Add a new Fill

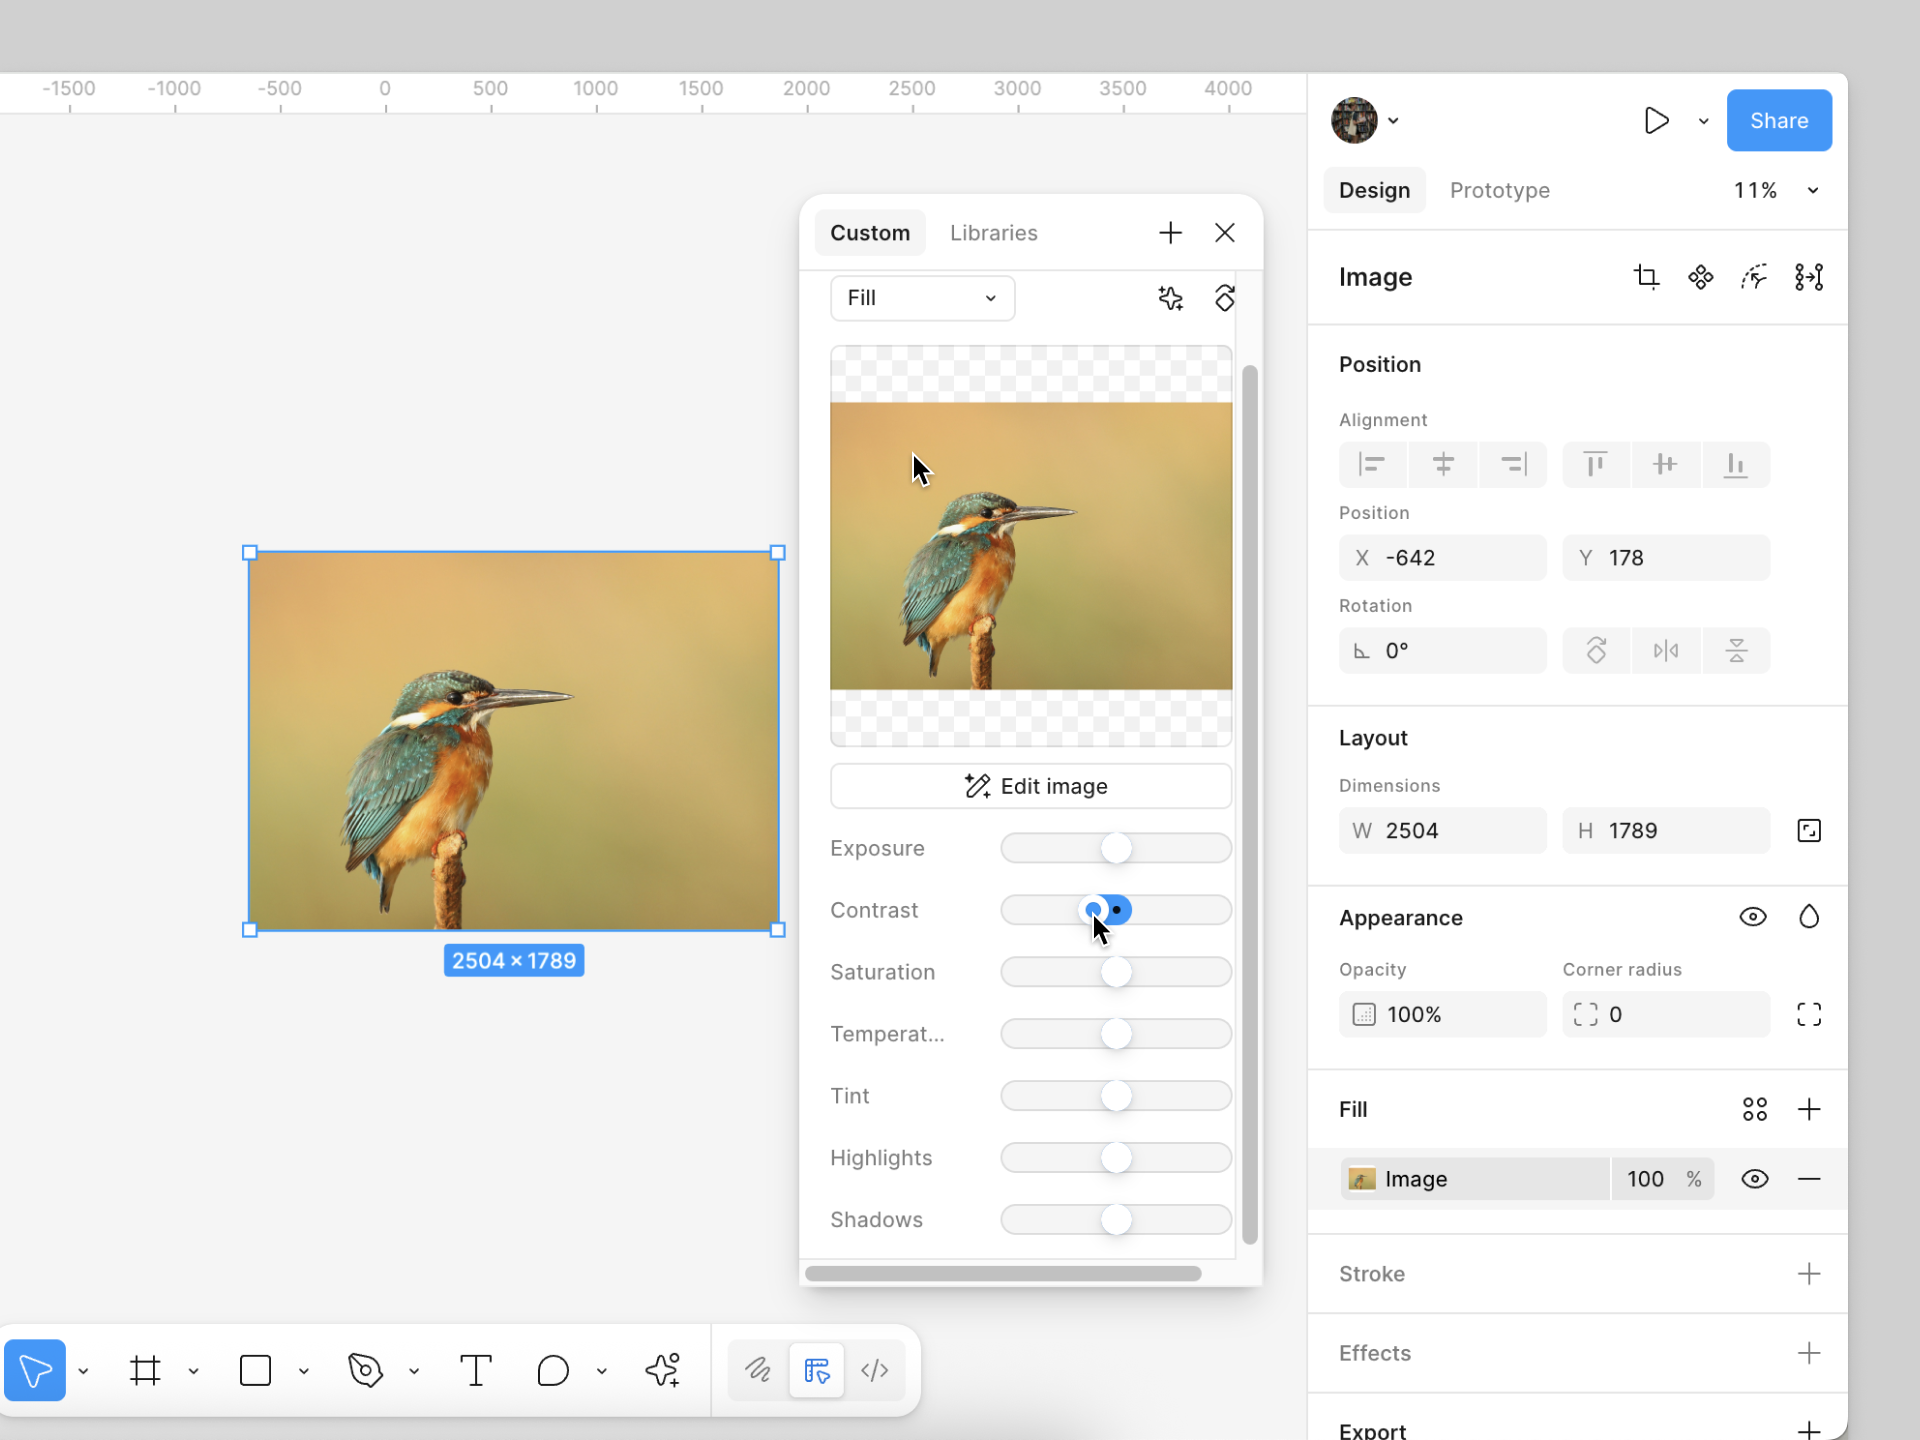[x=1809, y=1109]
